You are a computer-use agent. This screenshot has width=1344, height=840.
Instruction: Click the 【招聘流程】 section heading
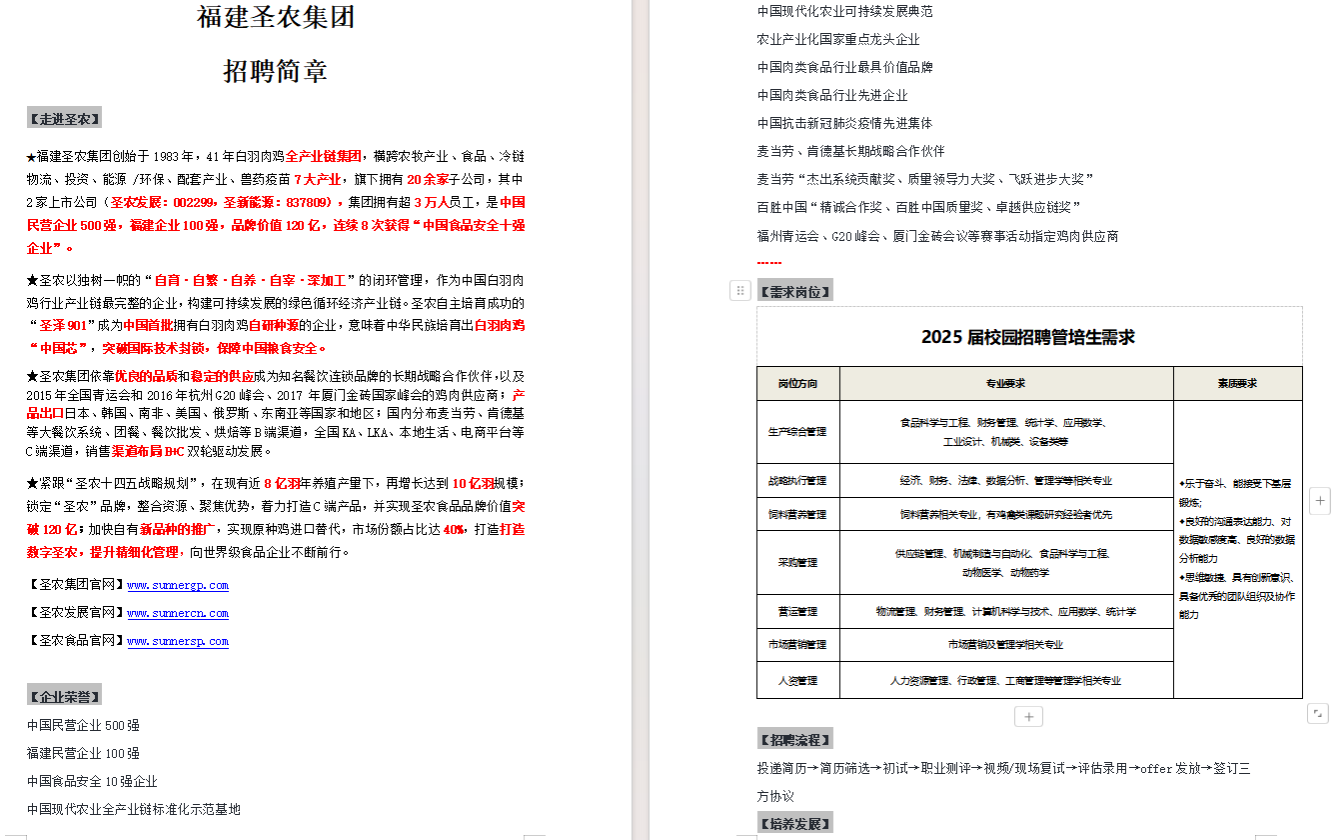[x=795, y=740]
